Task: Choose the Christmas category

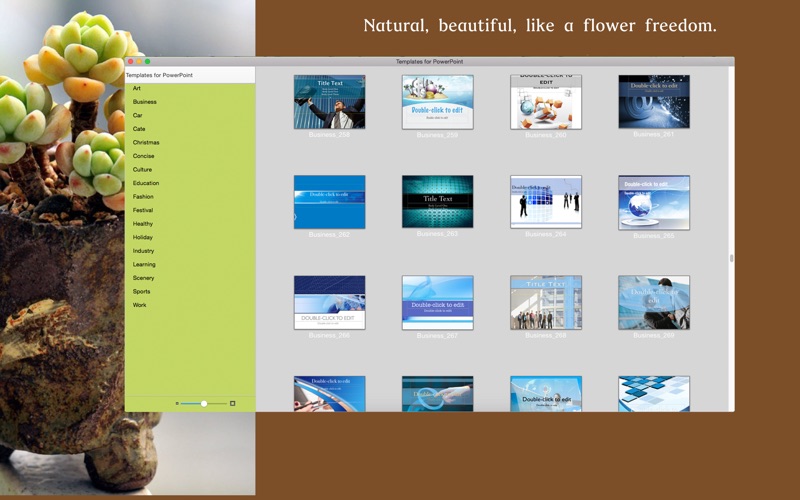Action: pos(146,142)
